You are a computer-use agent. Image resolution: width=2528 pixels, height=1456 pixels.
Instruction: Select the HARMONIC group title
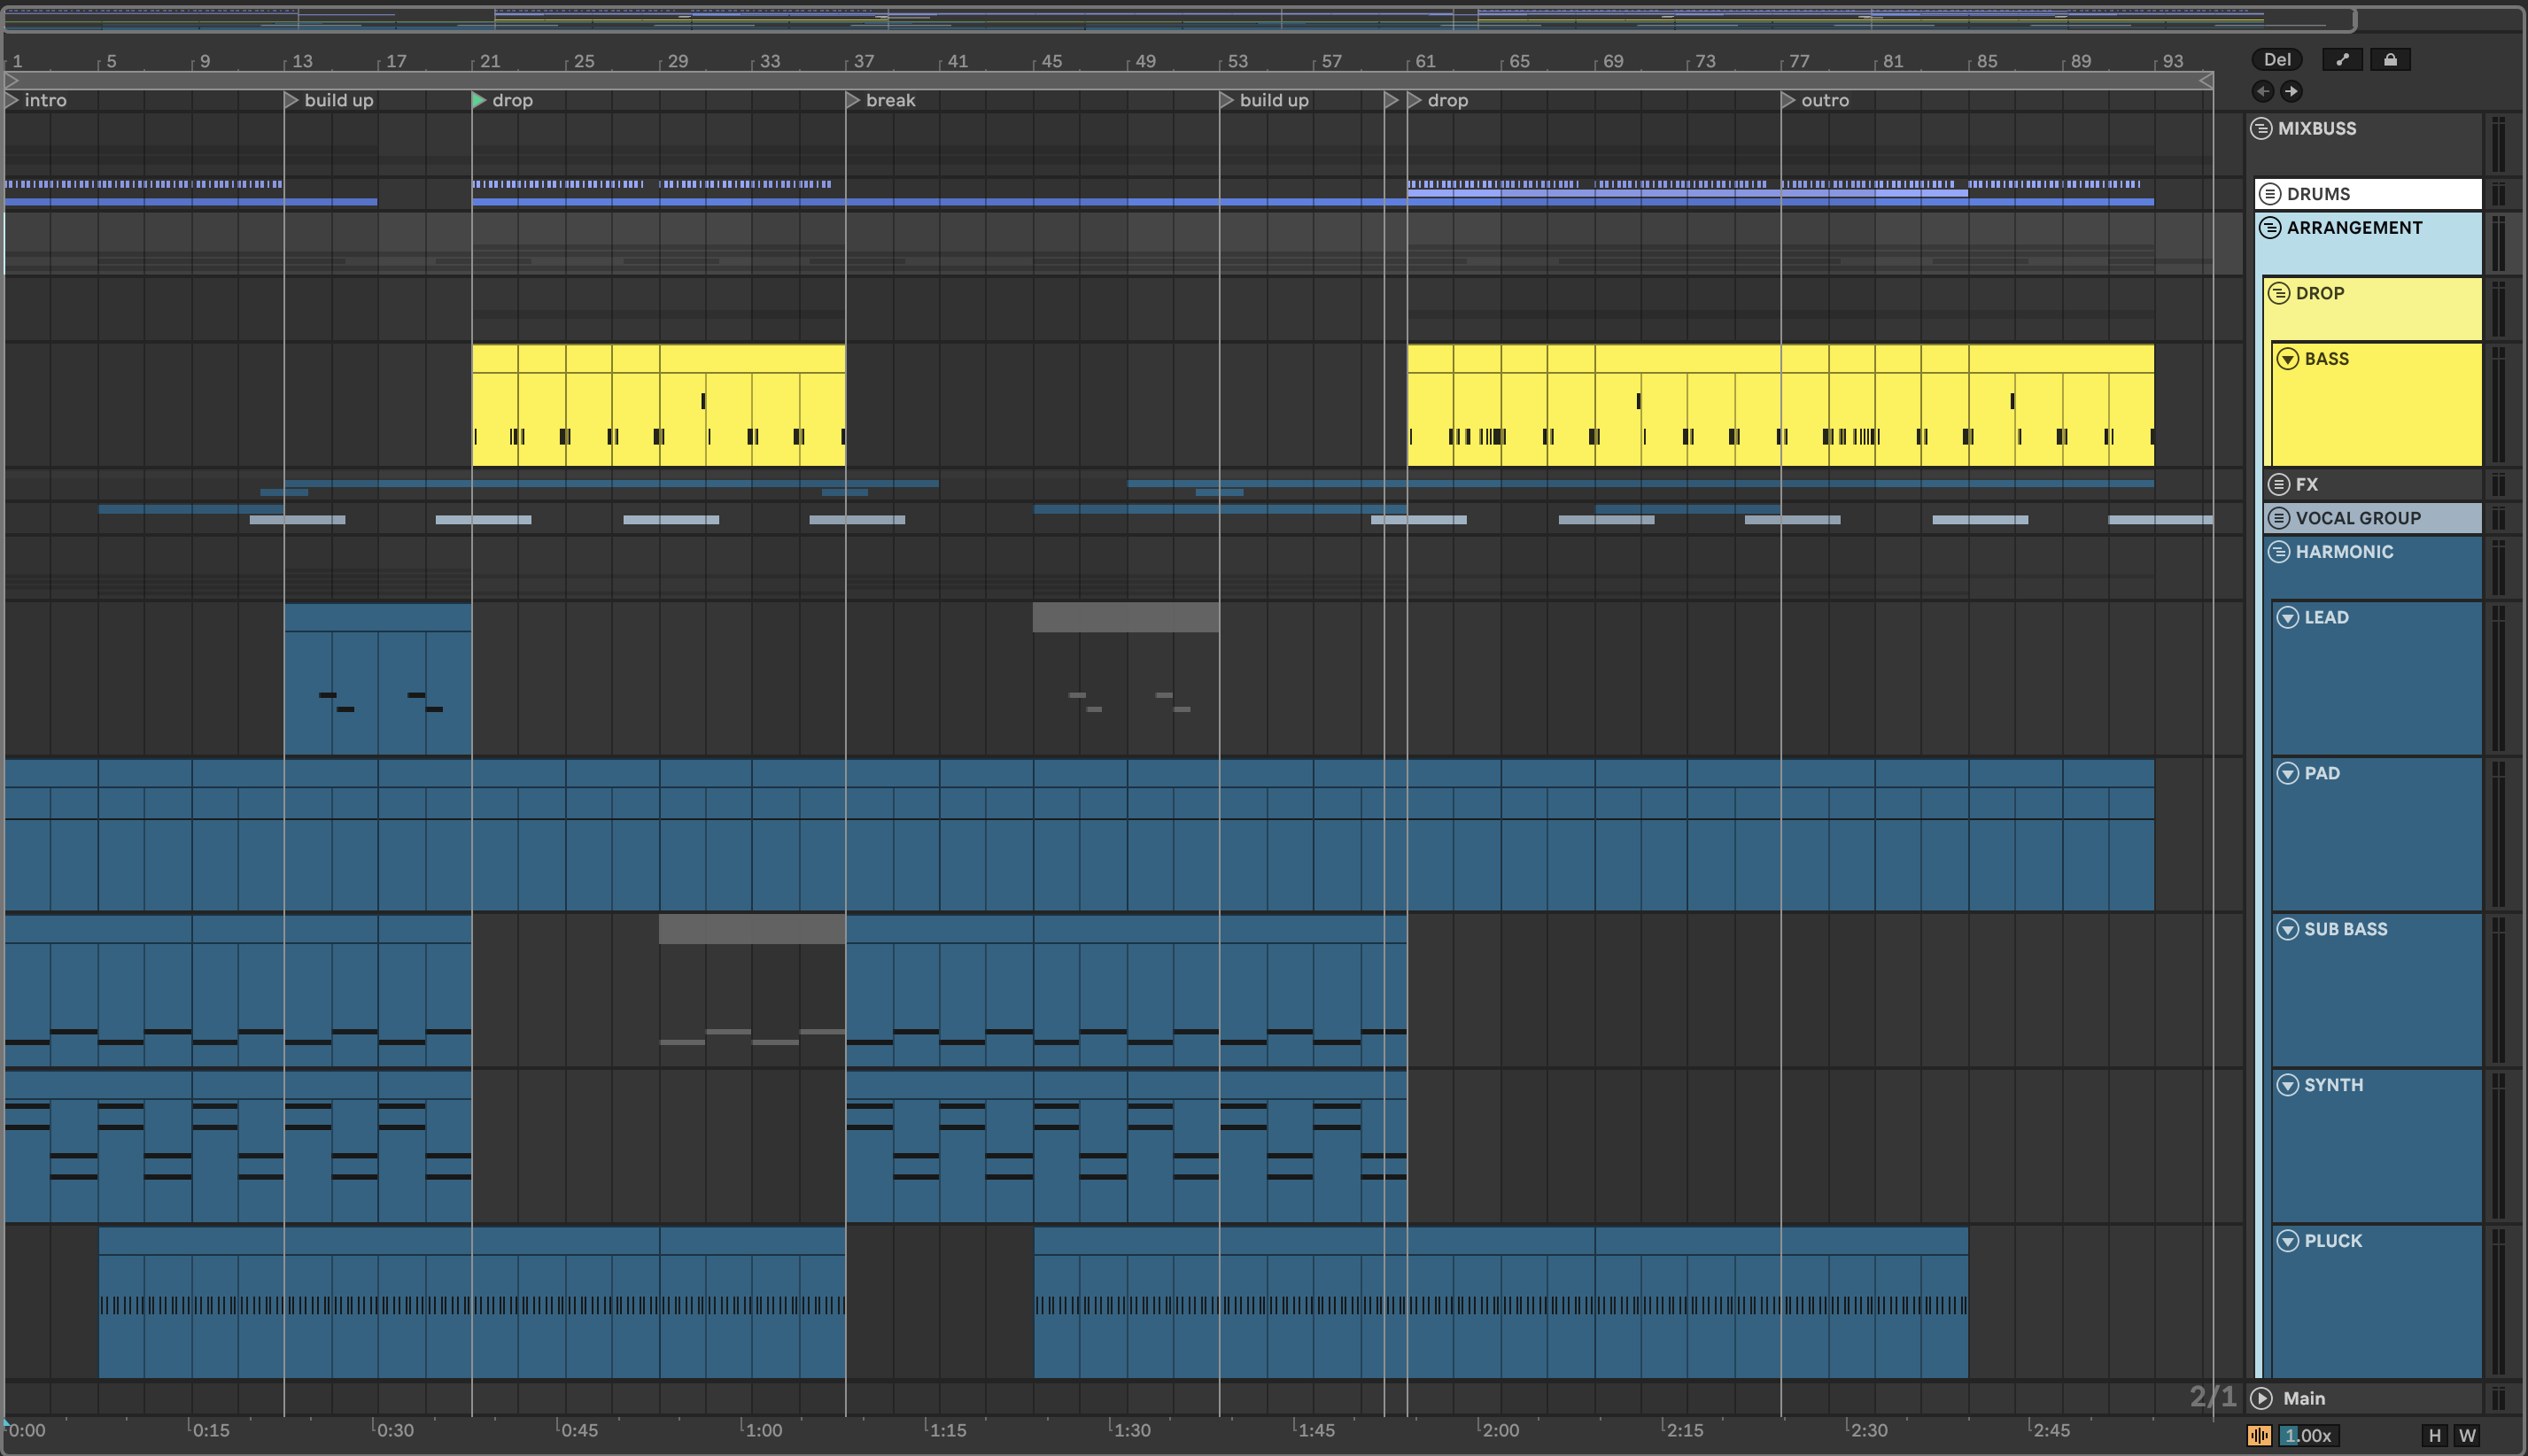pyautogui.click(x=2344, y=552)
